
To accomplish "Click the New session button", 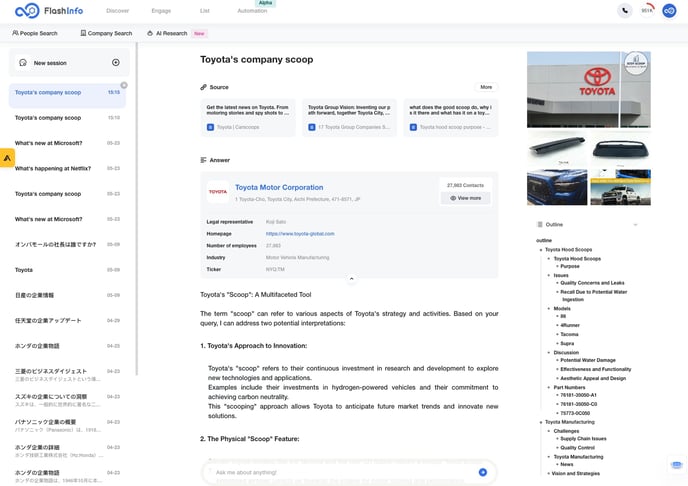I will (69, 63).
